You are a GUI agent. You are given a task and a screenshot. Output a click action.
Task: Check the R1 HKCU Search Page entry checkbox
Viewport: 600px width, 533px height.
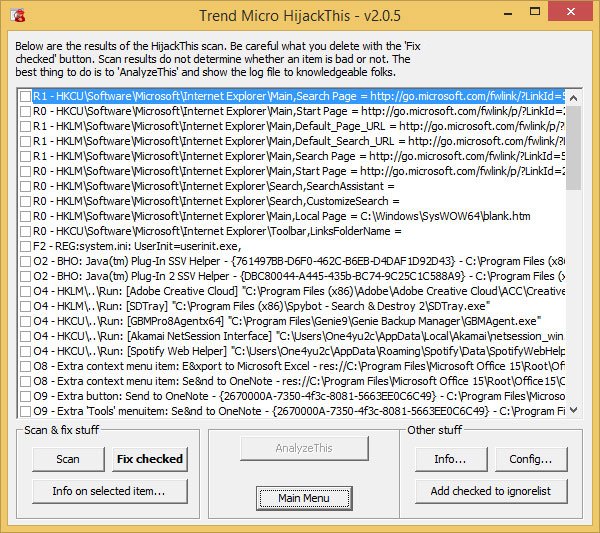coord(26,96)
